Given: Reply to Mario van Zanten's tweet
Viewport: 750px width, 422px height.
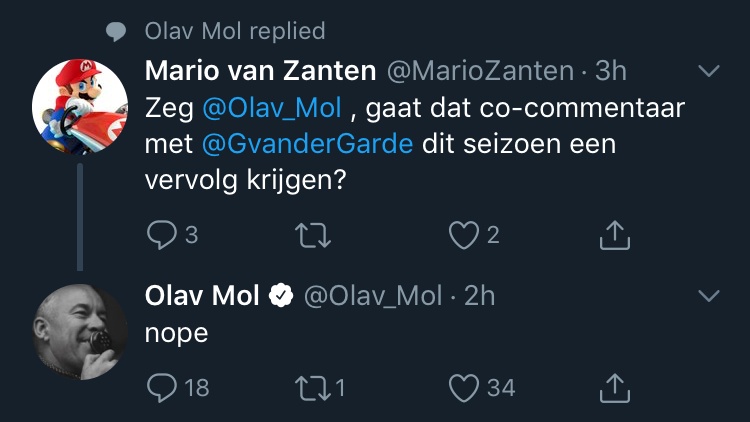Looking at the screenshot, I should (162, 235).
